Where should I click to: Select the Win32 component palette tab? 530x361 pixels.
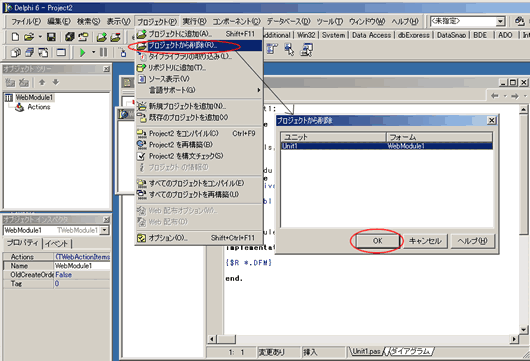[306, 35]
